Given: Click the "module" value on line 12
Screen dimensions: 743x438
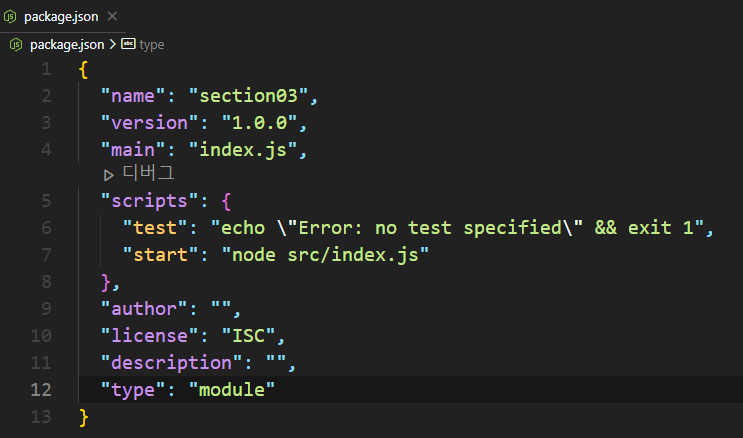Looking at the screenshot, I should point(232,390).
